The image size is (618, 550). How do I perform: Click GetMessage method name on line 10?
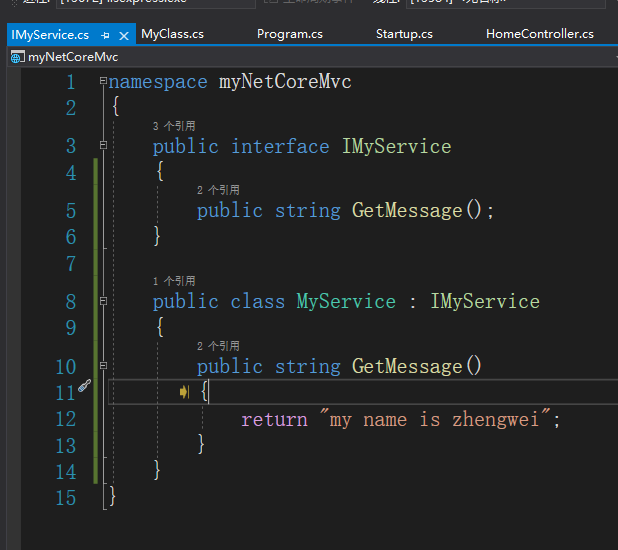tap(407, 366)
